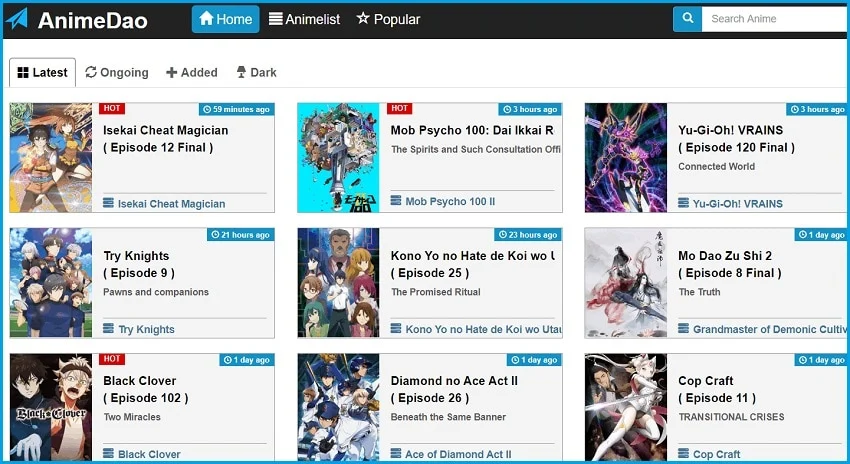850x464 pixels.
Task: Click the list icon beside Black Clover link
Action: (108, 454)
